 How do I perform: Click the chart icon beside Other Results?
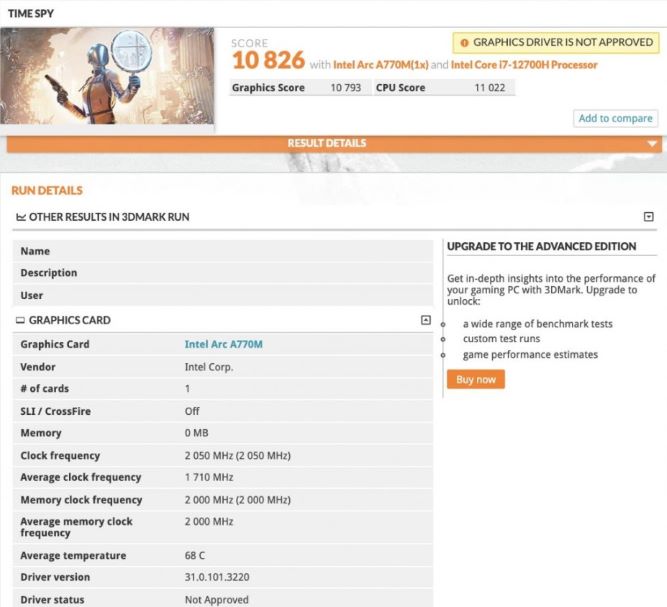click(x=20, y=217)
